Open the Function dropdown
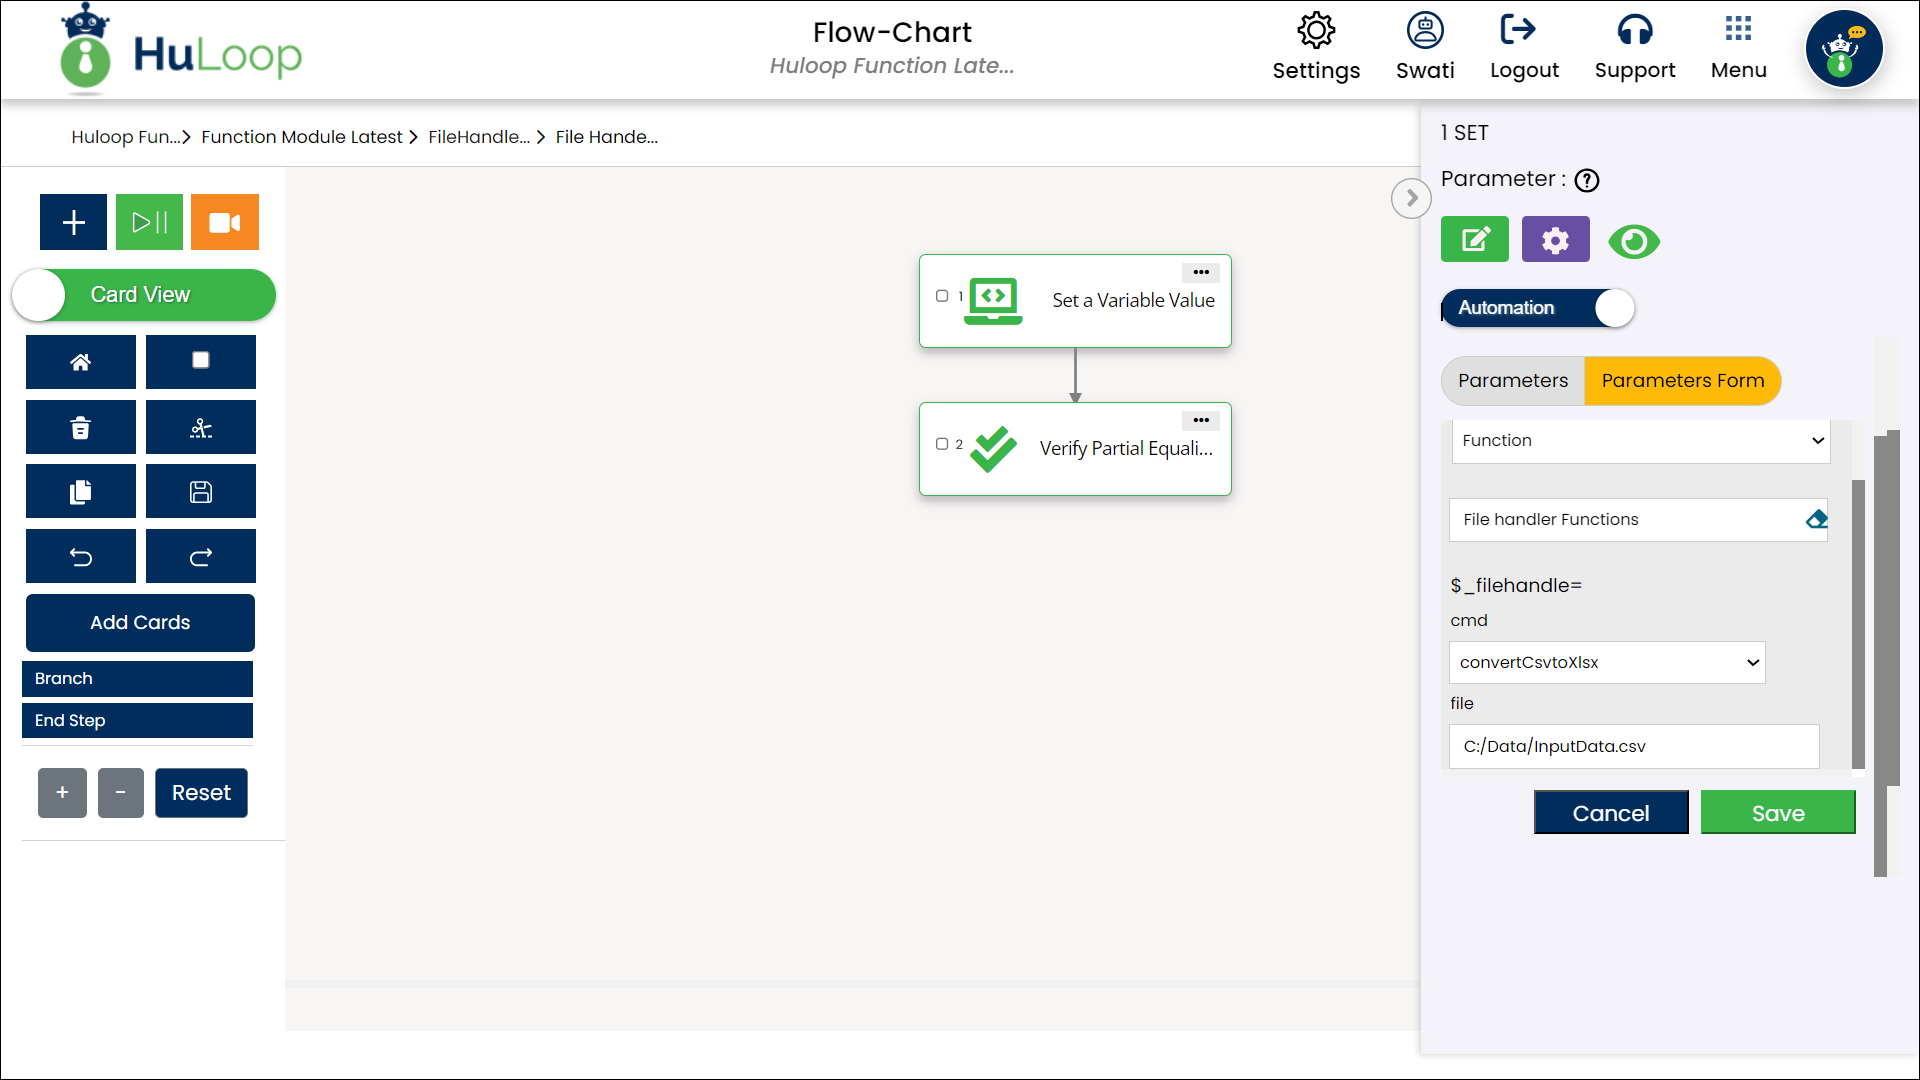The width and height of the screenshot is (1920, 1080). coord(1641,441)
